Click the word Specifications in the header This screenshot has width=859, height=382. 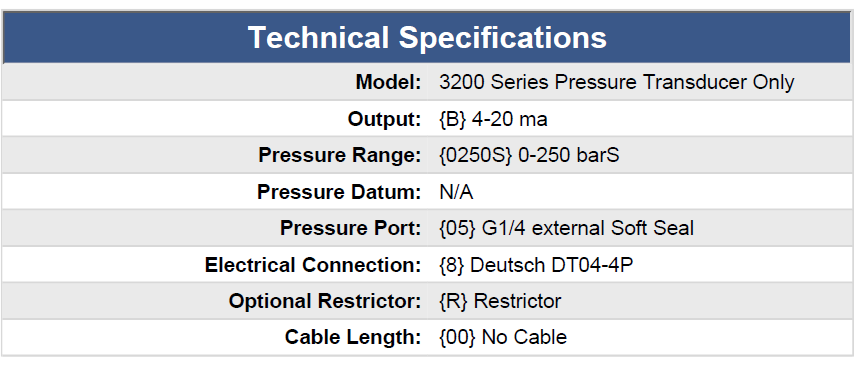coord(503,38)
